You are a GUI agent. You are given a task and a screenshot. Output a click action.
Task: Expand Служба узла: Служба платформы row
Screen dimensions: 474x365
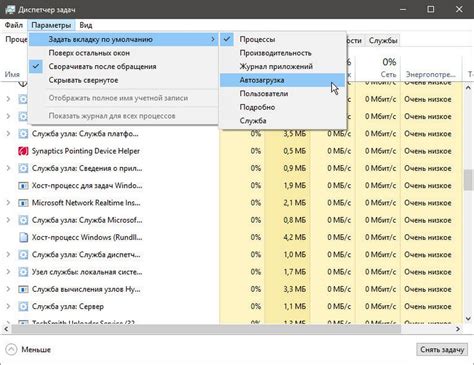tap(8, 134)
